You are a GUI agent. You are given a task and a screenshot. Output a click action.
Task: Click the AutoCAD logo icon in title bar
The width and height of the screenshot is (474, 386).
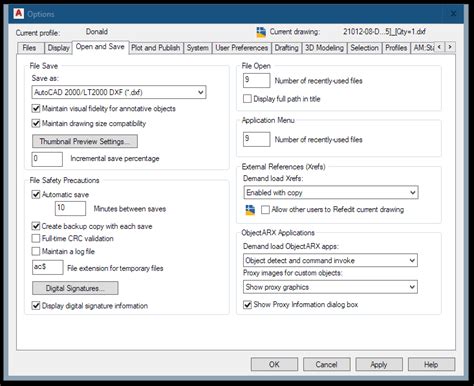tap(19, 14)
